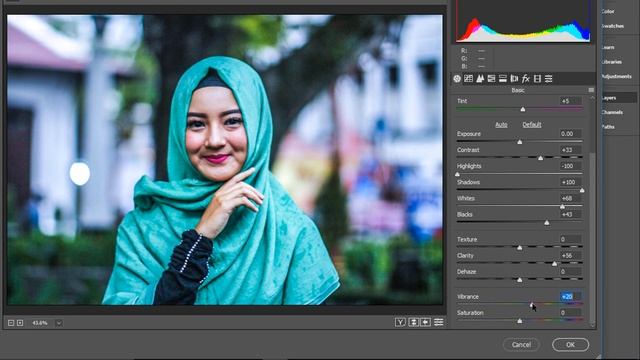Screen dimensions: 640x360
Task: Click the zoom in plus icon
Action: (20, 323)
